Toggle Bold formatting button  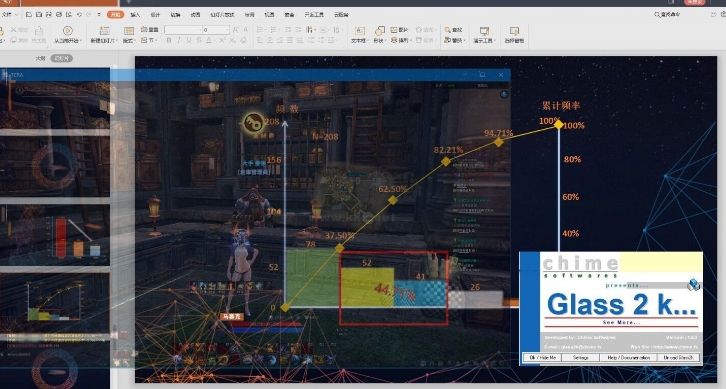pos(169,40)
